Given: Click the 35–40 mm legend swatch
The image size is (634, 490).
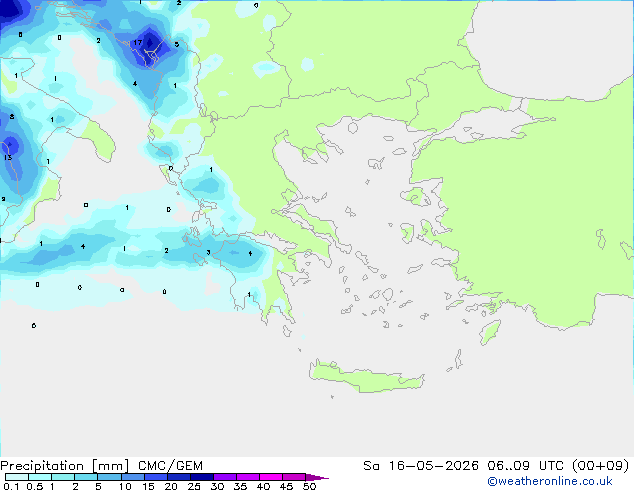Looking at the screenshot, I should pyautogui.click(x=247, y=477).
